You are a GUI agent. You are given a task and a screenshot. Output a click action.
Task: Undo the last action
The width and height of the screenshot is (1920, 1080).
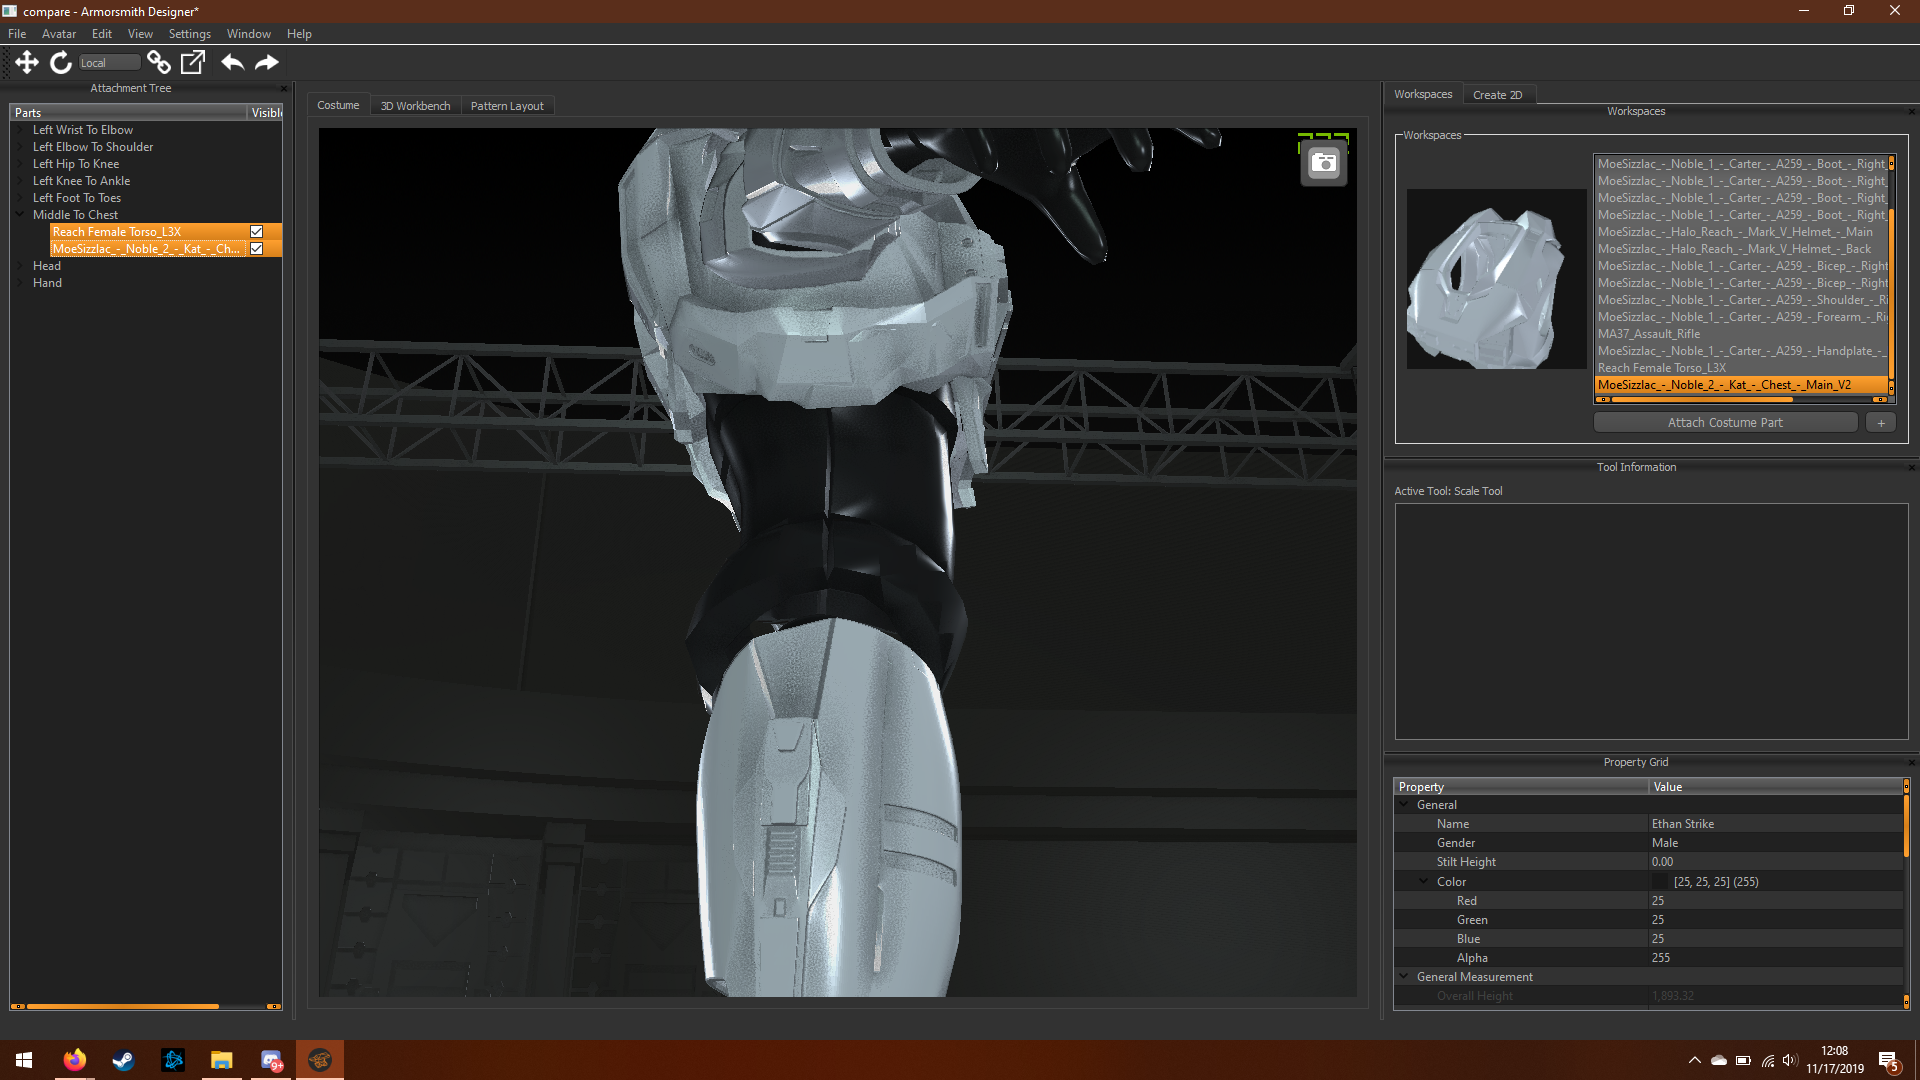[232, 63]
